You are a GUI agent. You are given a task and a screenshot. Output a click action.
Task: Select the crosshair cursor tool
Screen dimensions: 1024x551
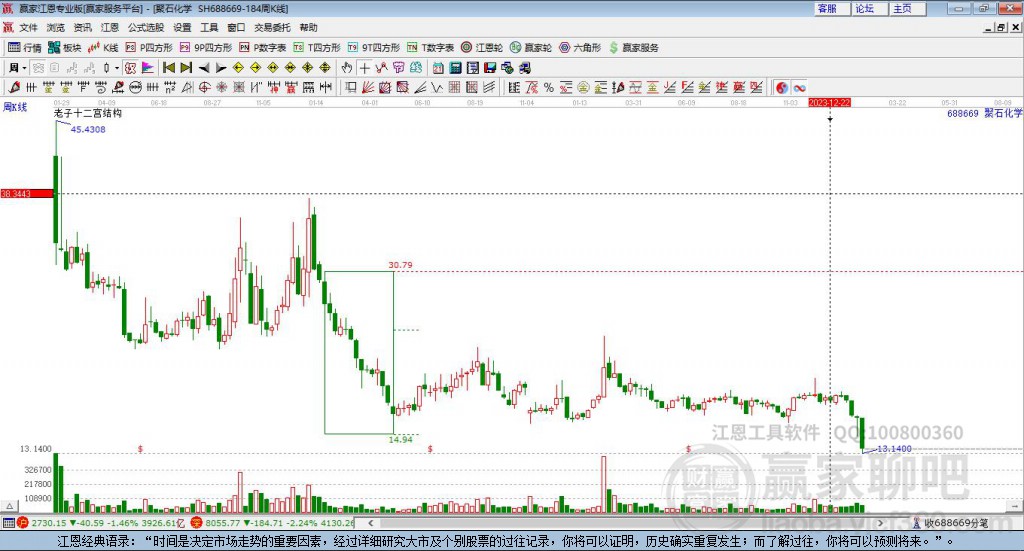click(x=364, y=68)
